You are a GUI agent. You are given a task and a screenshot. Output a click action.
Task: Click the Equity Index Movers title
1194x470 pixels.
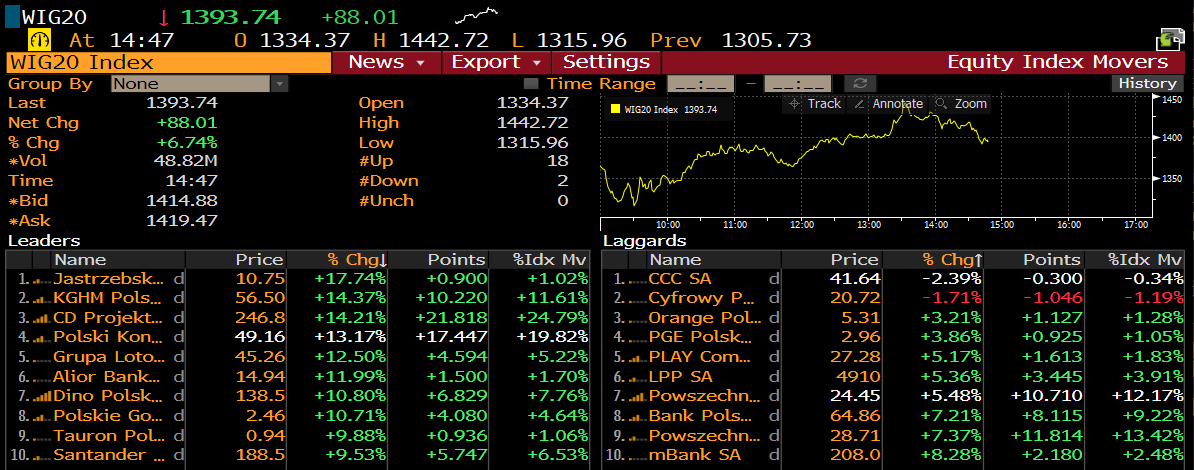coord(1057,62)
